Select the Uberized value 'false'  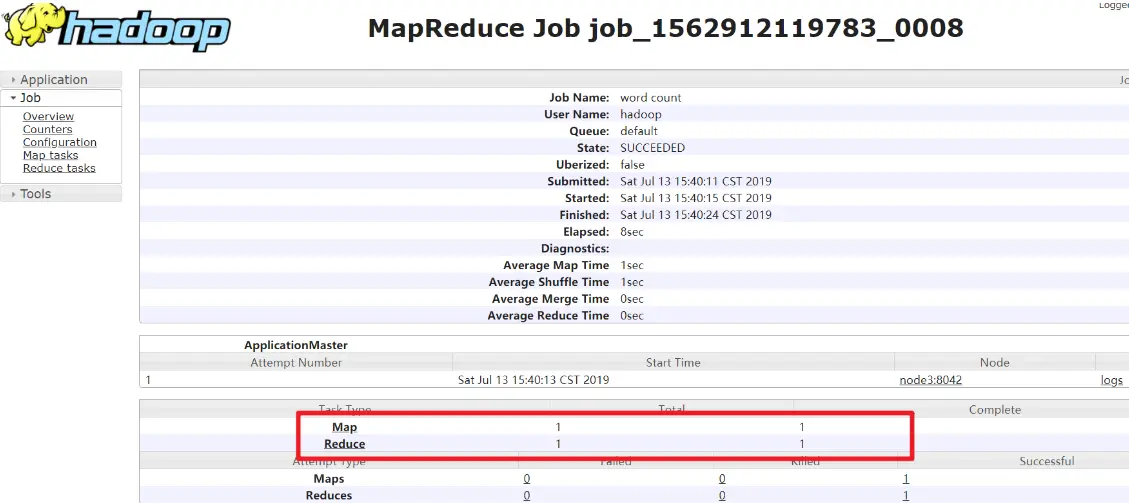click(x=632, y=165)
